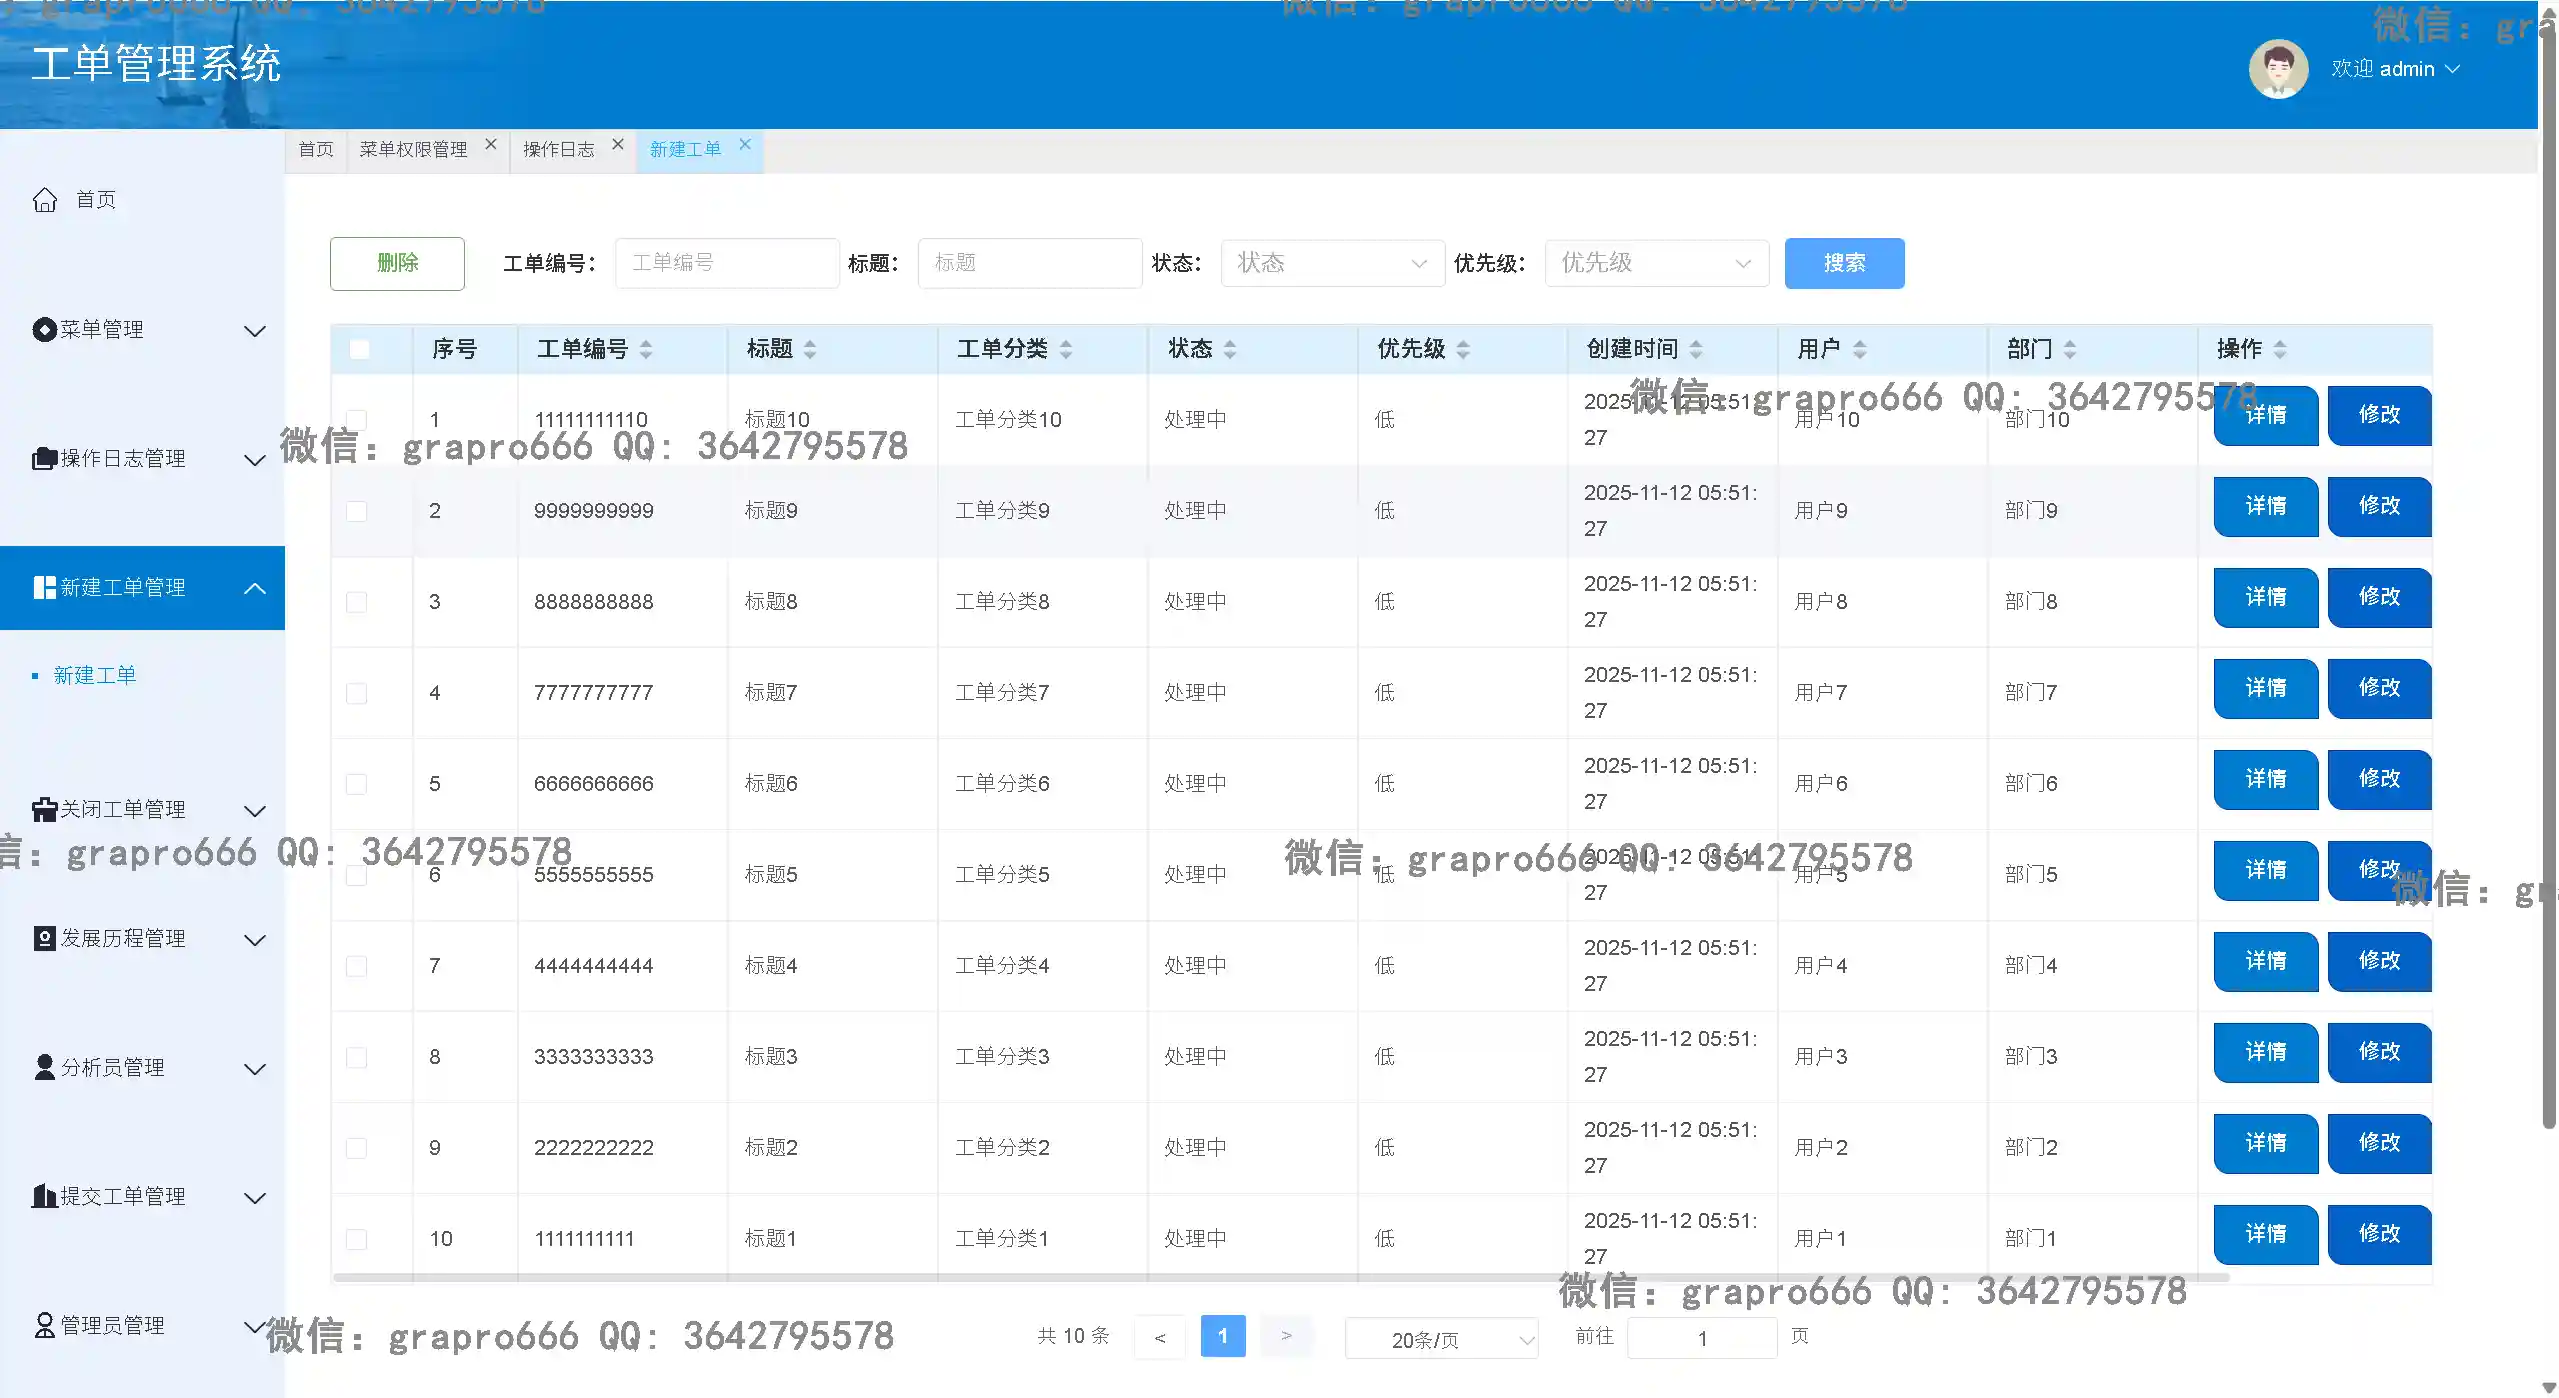Click the 提交工单管理 building icon
The width and height of the screenshot is (2559, 1398).
point(44,1196)
